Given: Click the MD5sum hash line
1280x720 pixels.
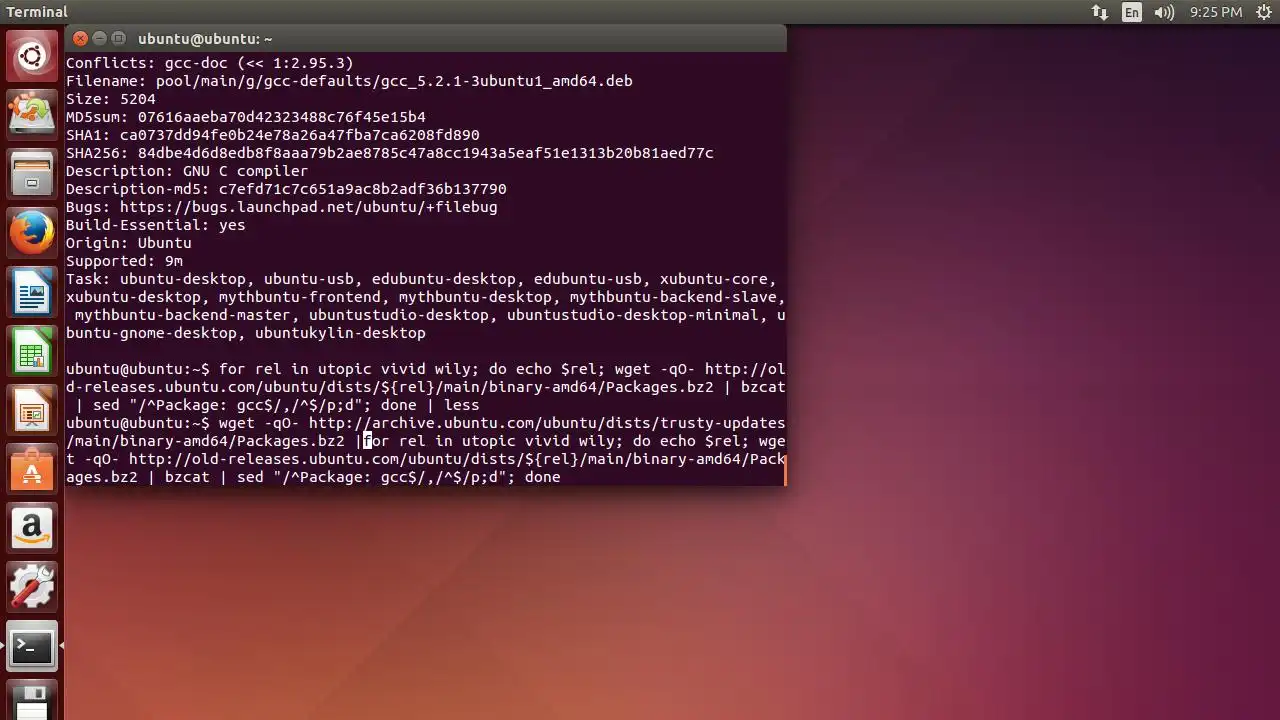Looking at the screenshot, I should [246, 117].
